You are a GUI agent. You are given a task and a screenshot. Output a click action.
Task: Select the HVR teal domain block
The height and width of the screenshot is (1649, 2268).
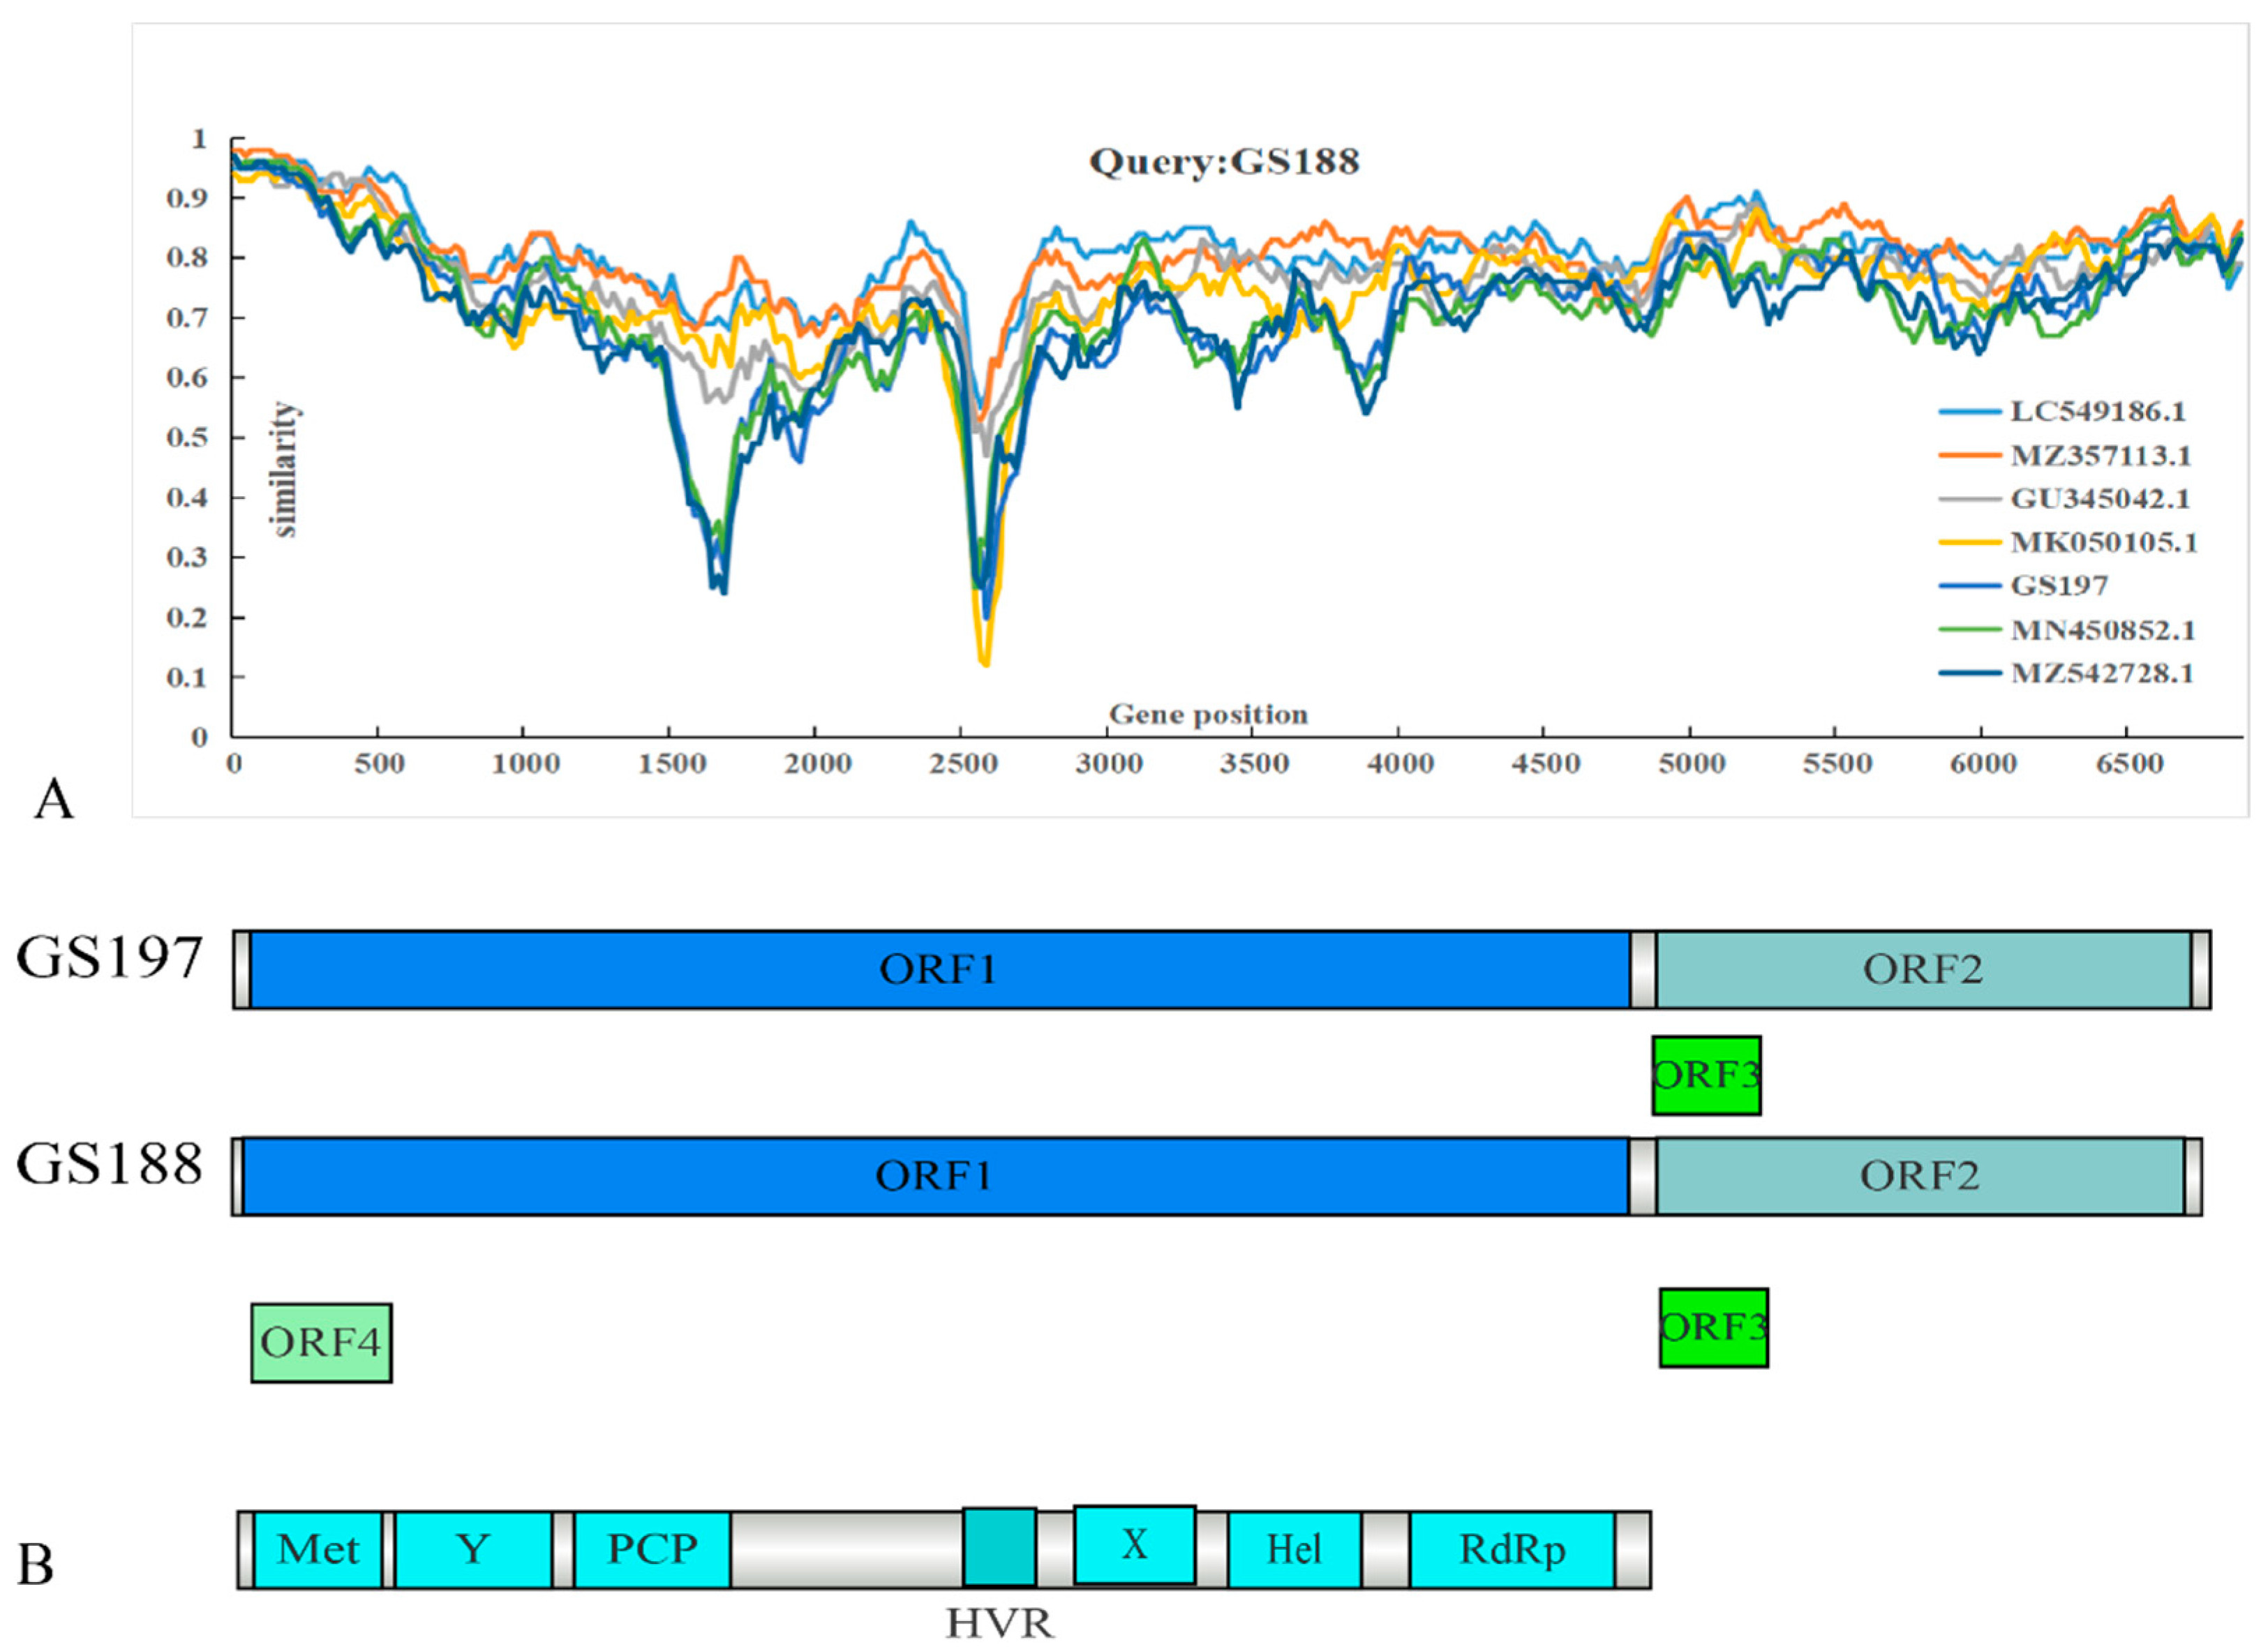tap(999, 1547)
